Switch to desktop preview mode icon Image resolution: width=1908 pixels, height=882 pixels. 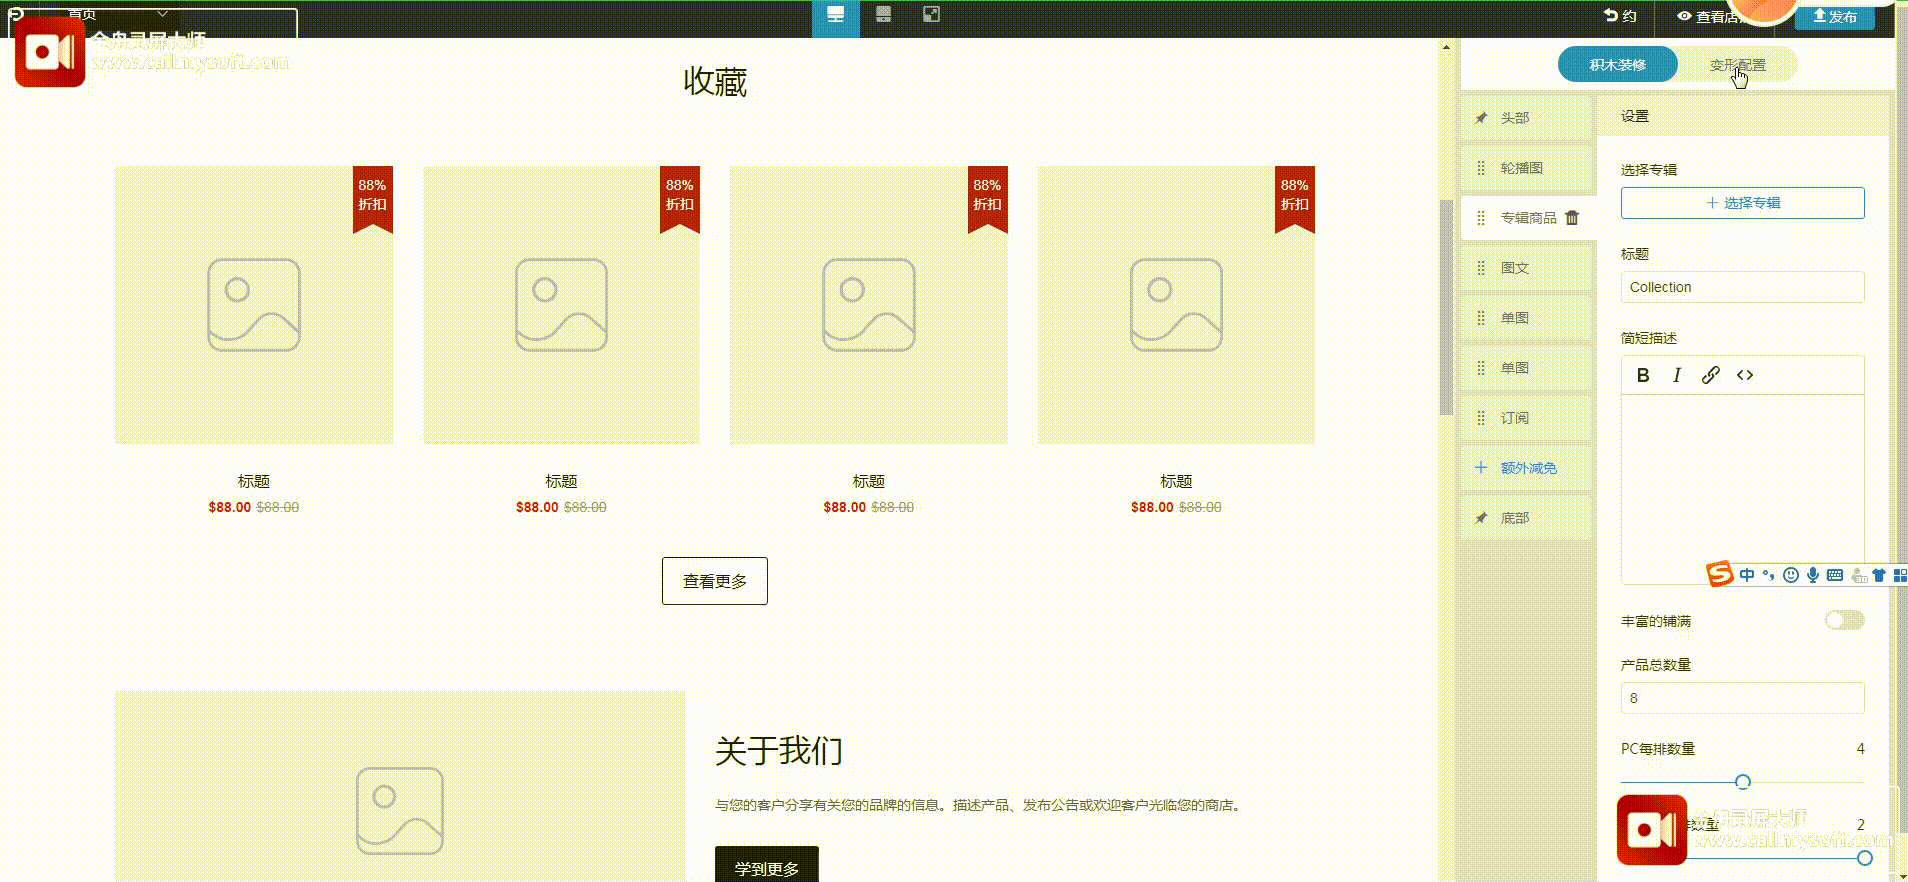[x=835, y=15]
